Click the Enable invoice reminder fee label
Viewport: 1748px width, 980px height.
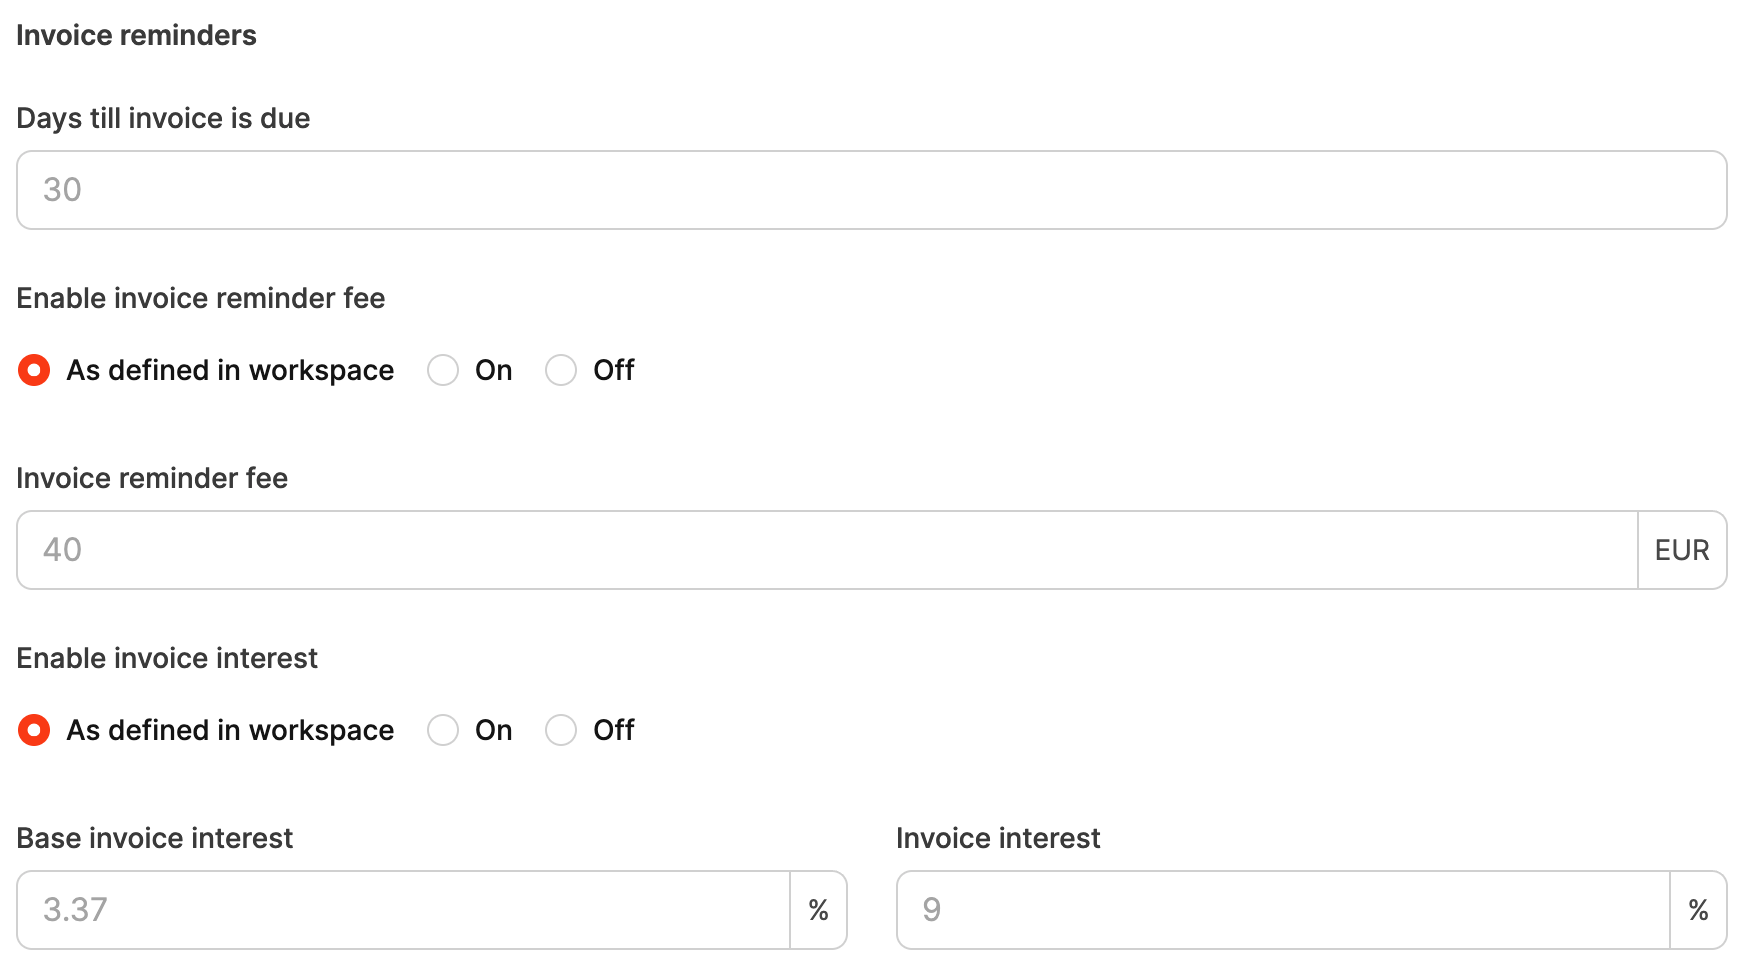pyautogui.click(x=201, y=298)
